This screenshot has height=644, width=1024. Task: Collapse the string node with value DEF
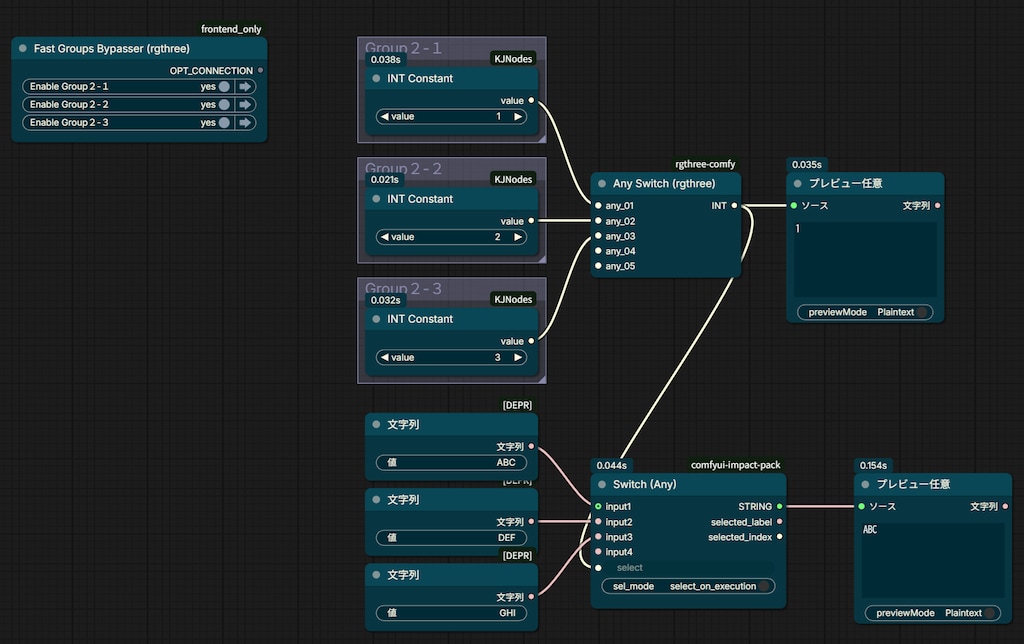click(376, 500)
